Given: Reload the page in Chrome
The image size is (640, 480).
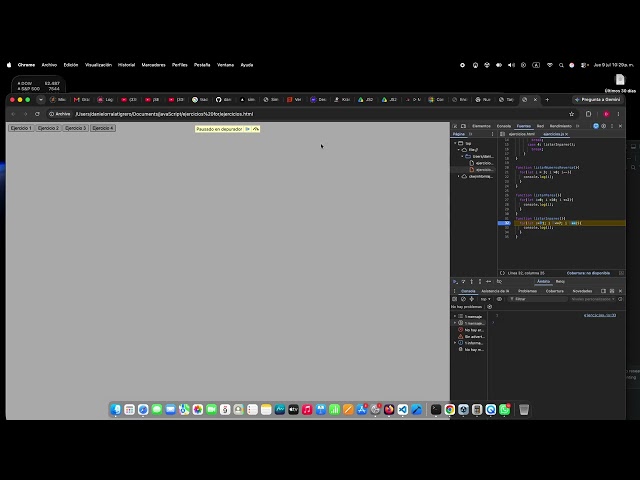Looking at the screenshot, I should tap(37, 114).
